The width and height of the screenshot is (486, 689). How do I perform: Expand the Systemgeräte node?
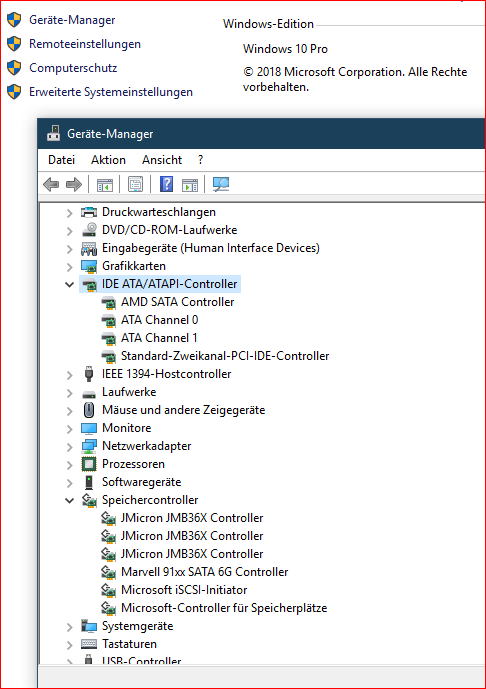click(69, 627)
